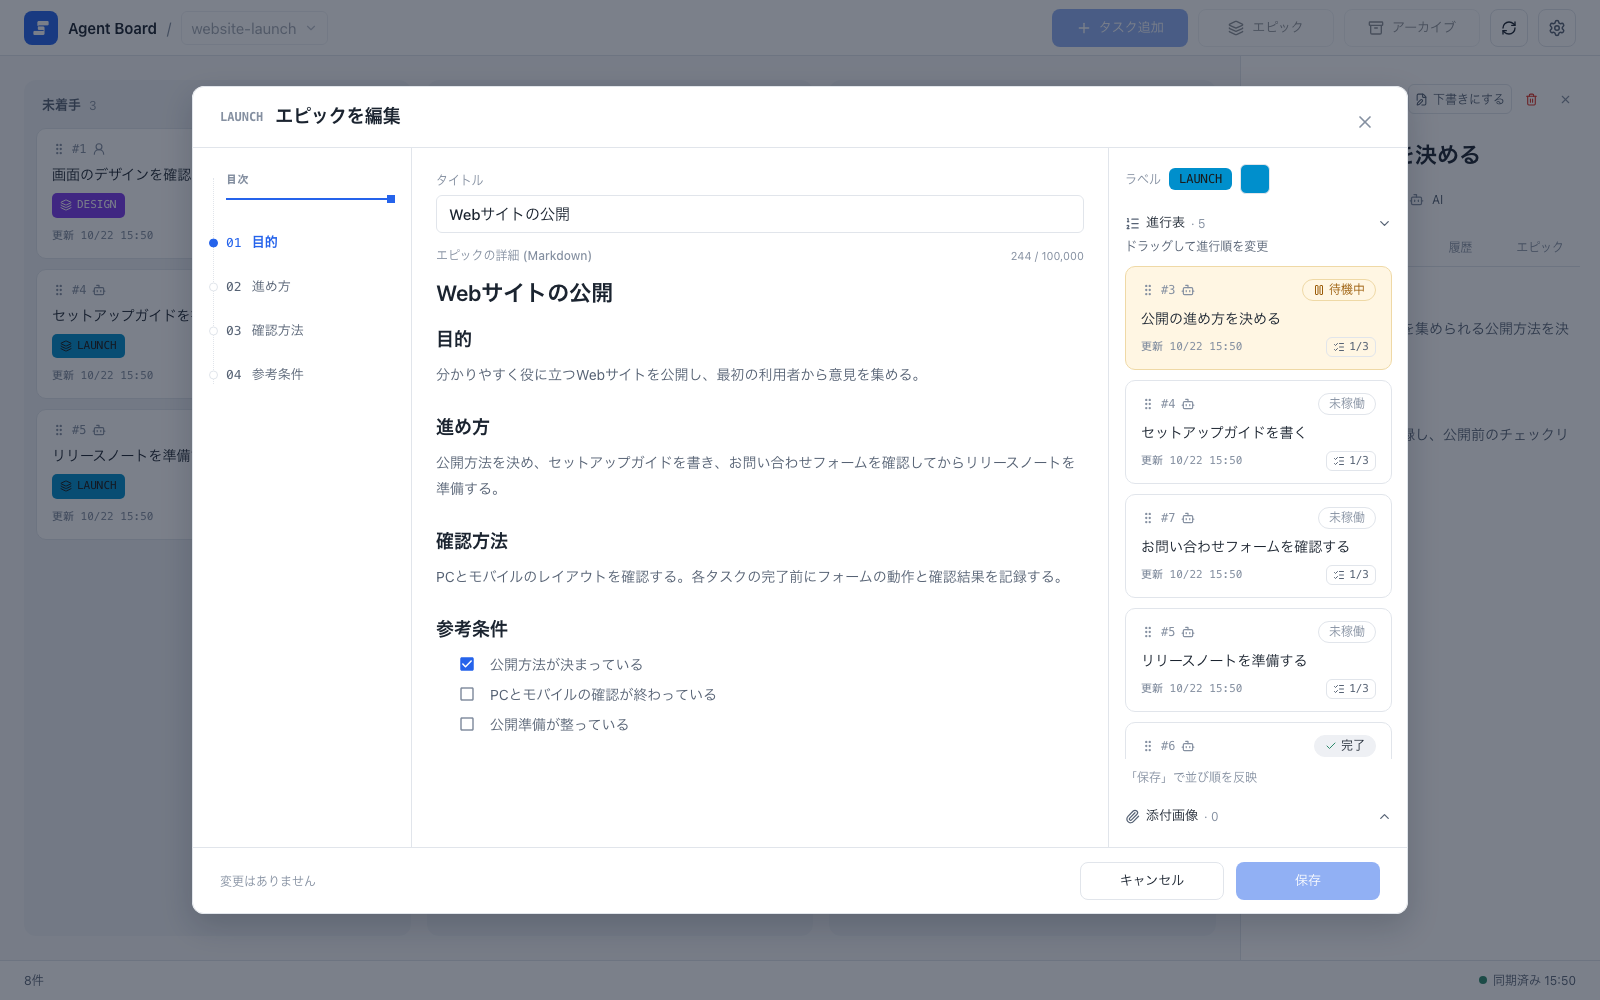This screenshot has height=1000, width=1600.
Task: Check 公開準備が整っている checkbox
Action: 467,724
